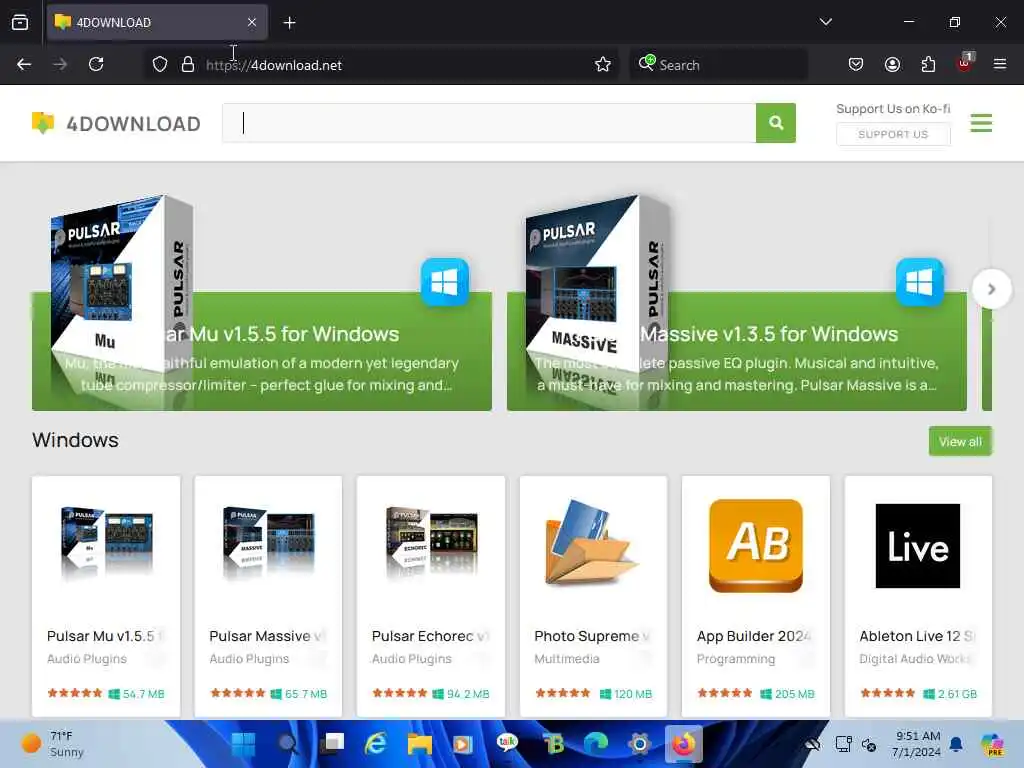1024x768 pixels.
Task: Click Programming category under App Builder
Action: pyautogui.click(x=735, y=659)
